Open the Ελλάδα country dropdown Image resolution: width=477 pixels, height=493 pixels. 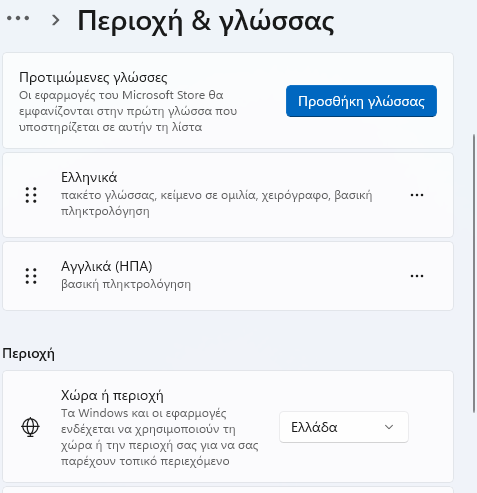click(x=344, y=427)
